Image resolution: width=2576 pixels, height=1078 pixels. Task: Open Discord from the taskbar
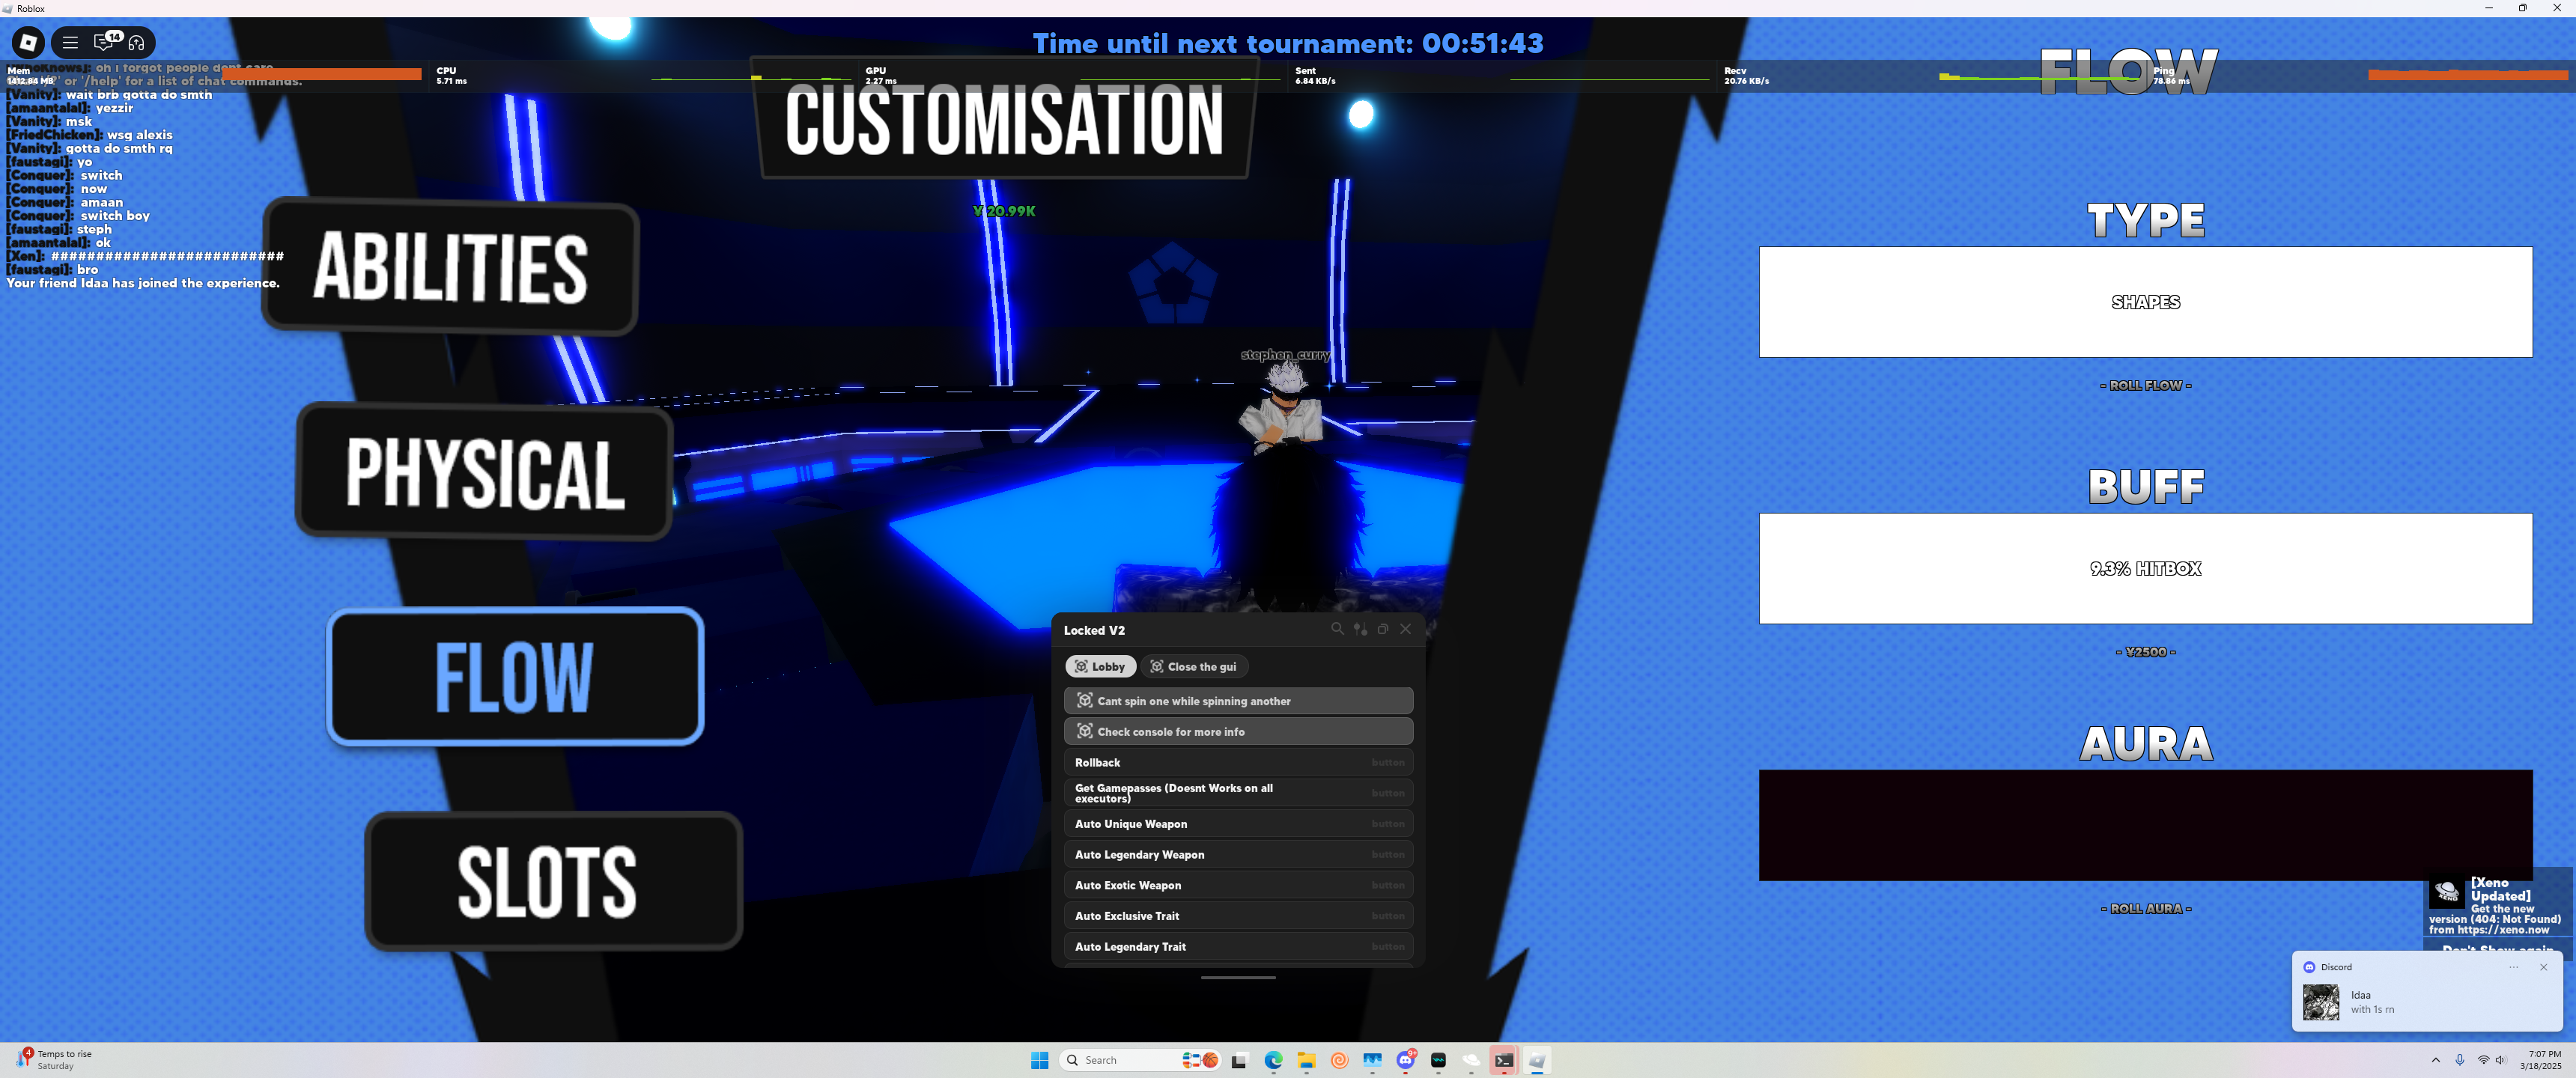[1405, 1060]
